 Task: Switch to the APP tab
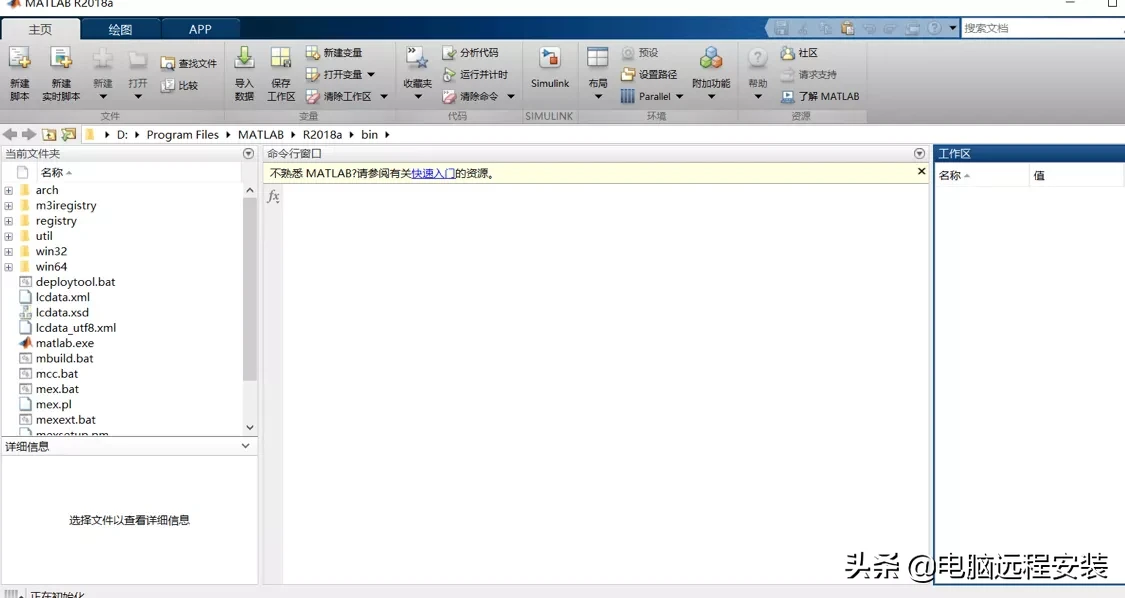click(x=200, y=29)
